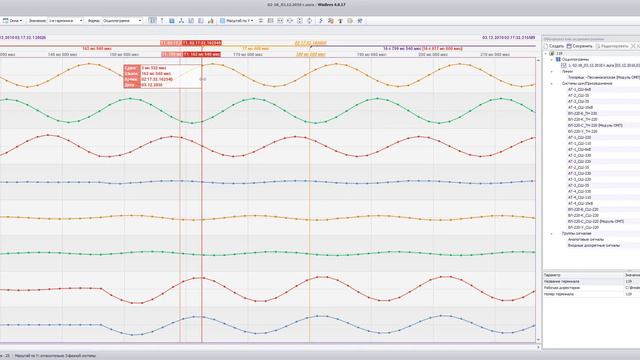Collapse the Системы шин/Присоединения node
This screenshot has width=640, height=360.
[x=552, y=83]
